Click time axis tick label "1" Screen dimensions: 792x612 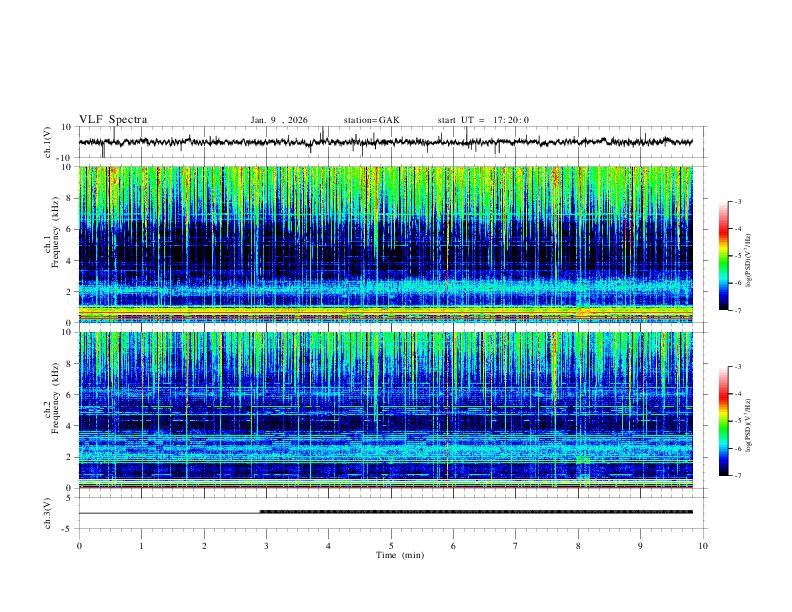pyautogui.click(x=141, y=546)
